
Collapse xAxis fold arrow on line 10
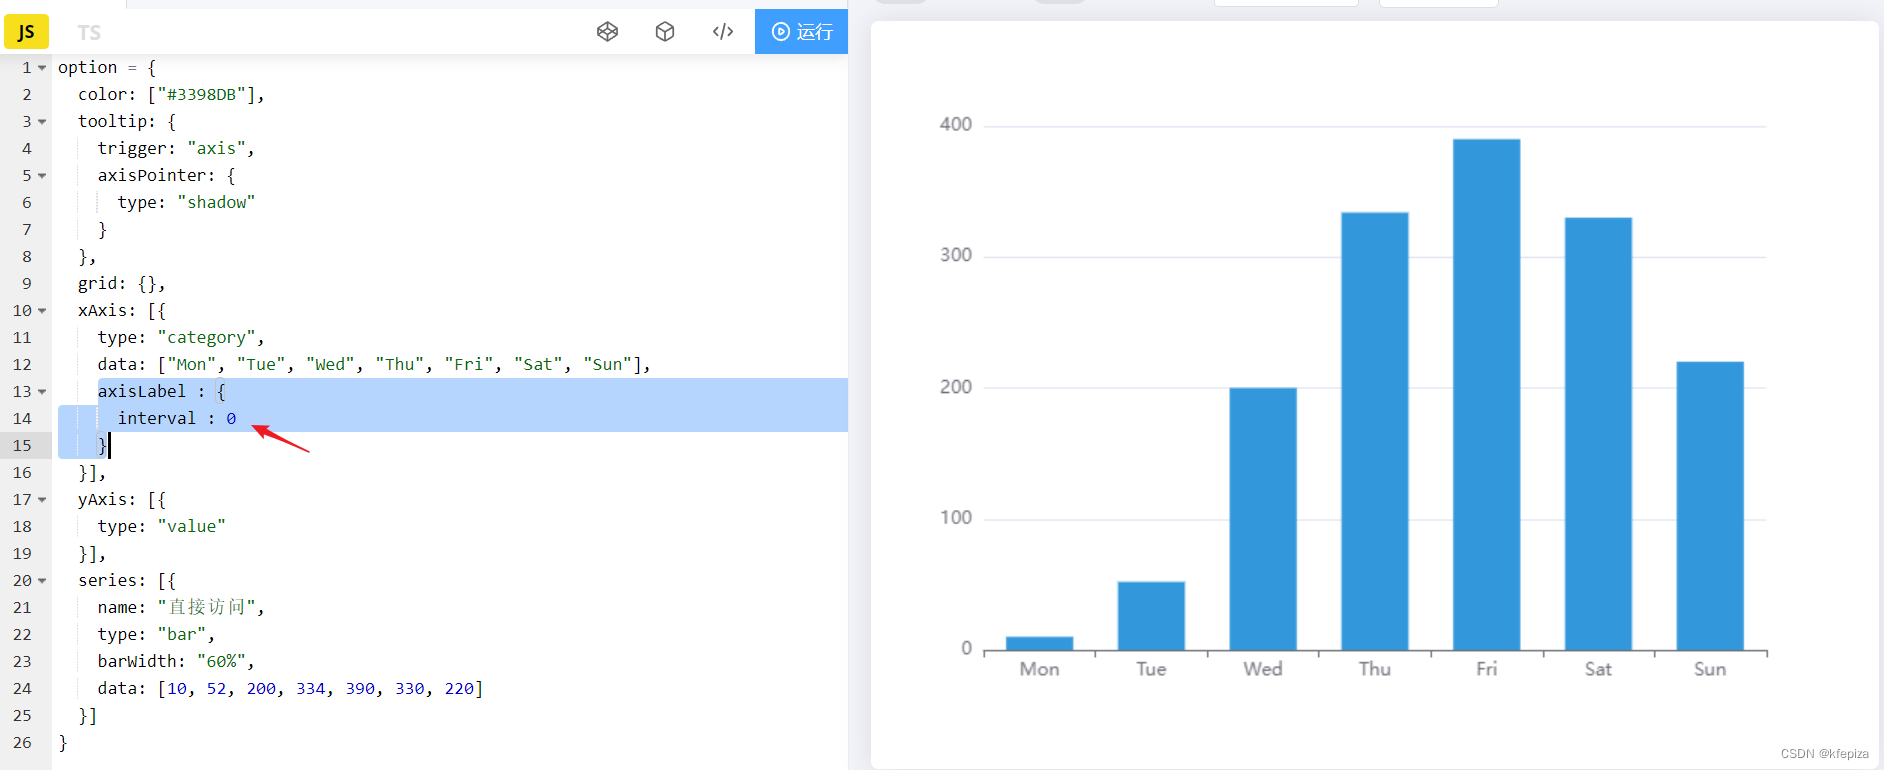[42, 311]
